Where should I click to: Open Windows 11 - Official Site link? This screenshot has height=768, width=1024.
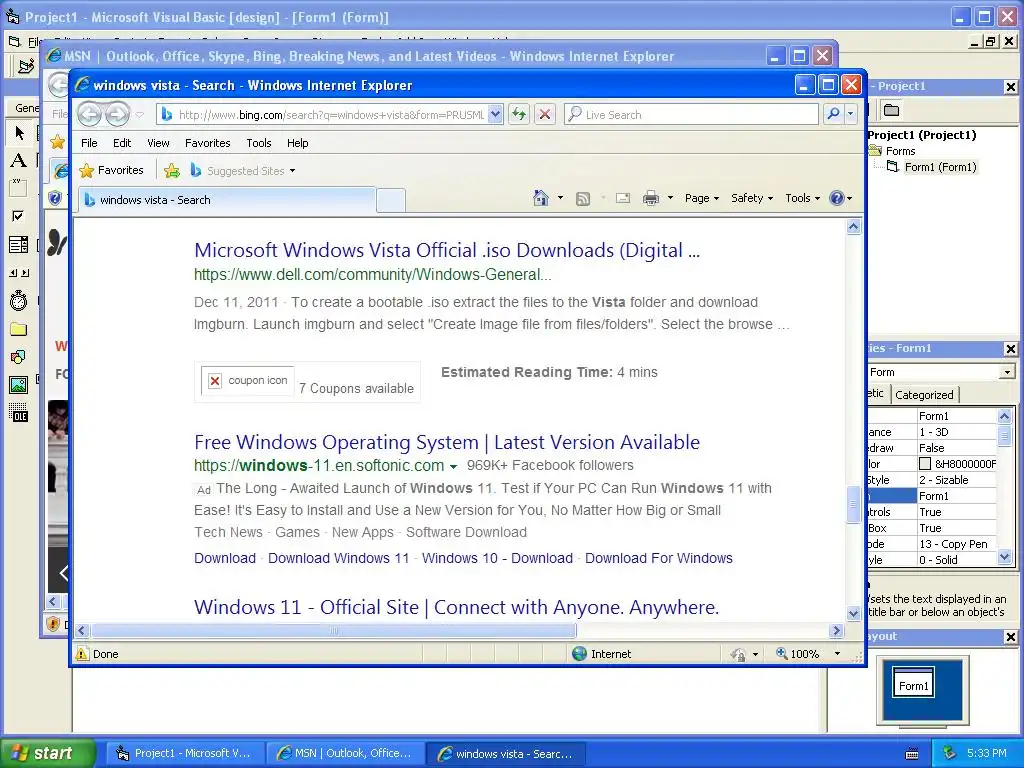pos(456,607)
